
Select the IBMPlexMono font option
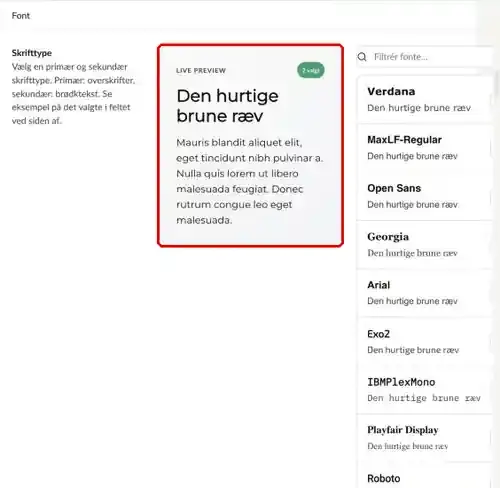pos(424,390)
